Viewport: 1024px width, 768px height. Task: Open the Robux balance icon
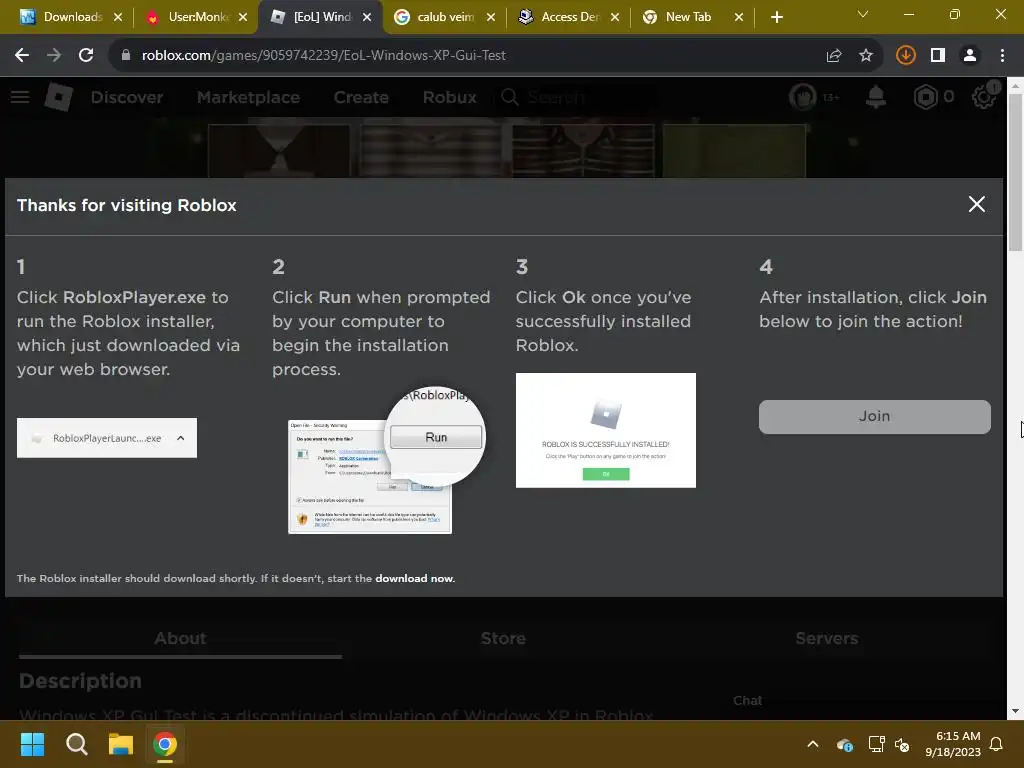coord(925,97)
